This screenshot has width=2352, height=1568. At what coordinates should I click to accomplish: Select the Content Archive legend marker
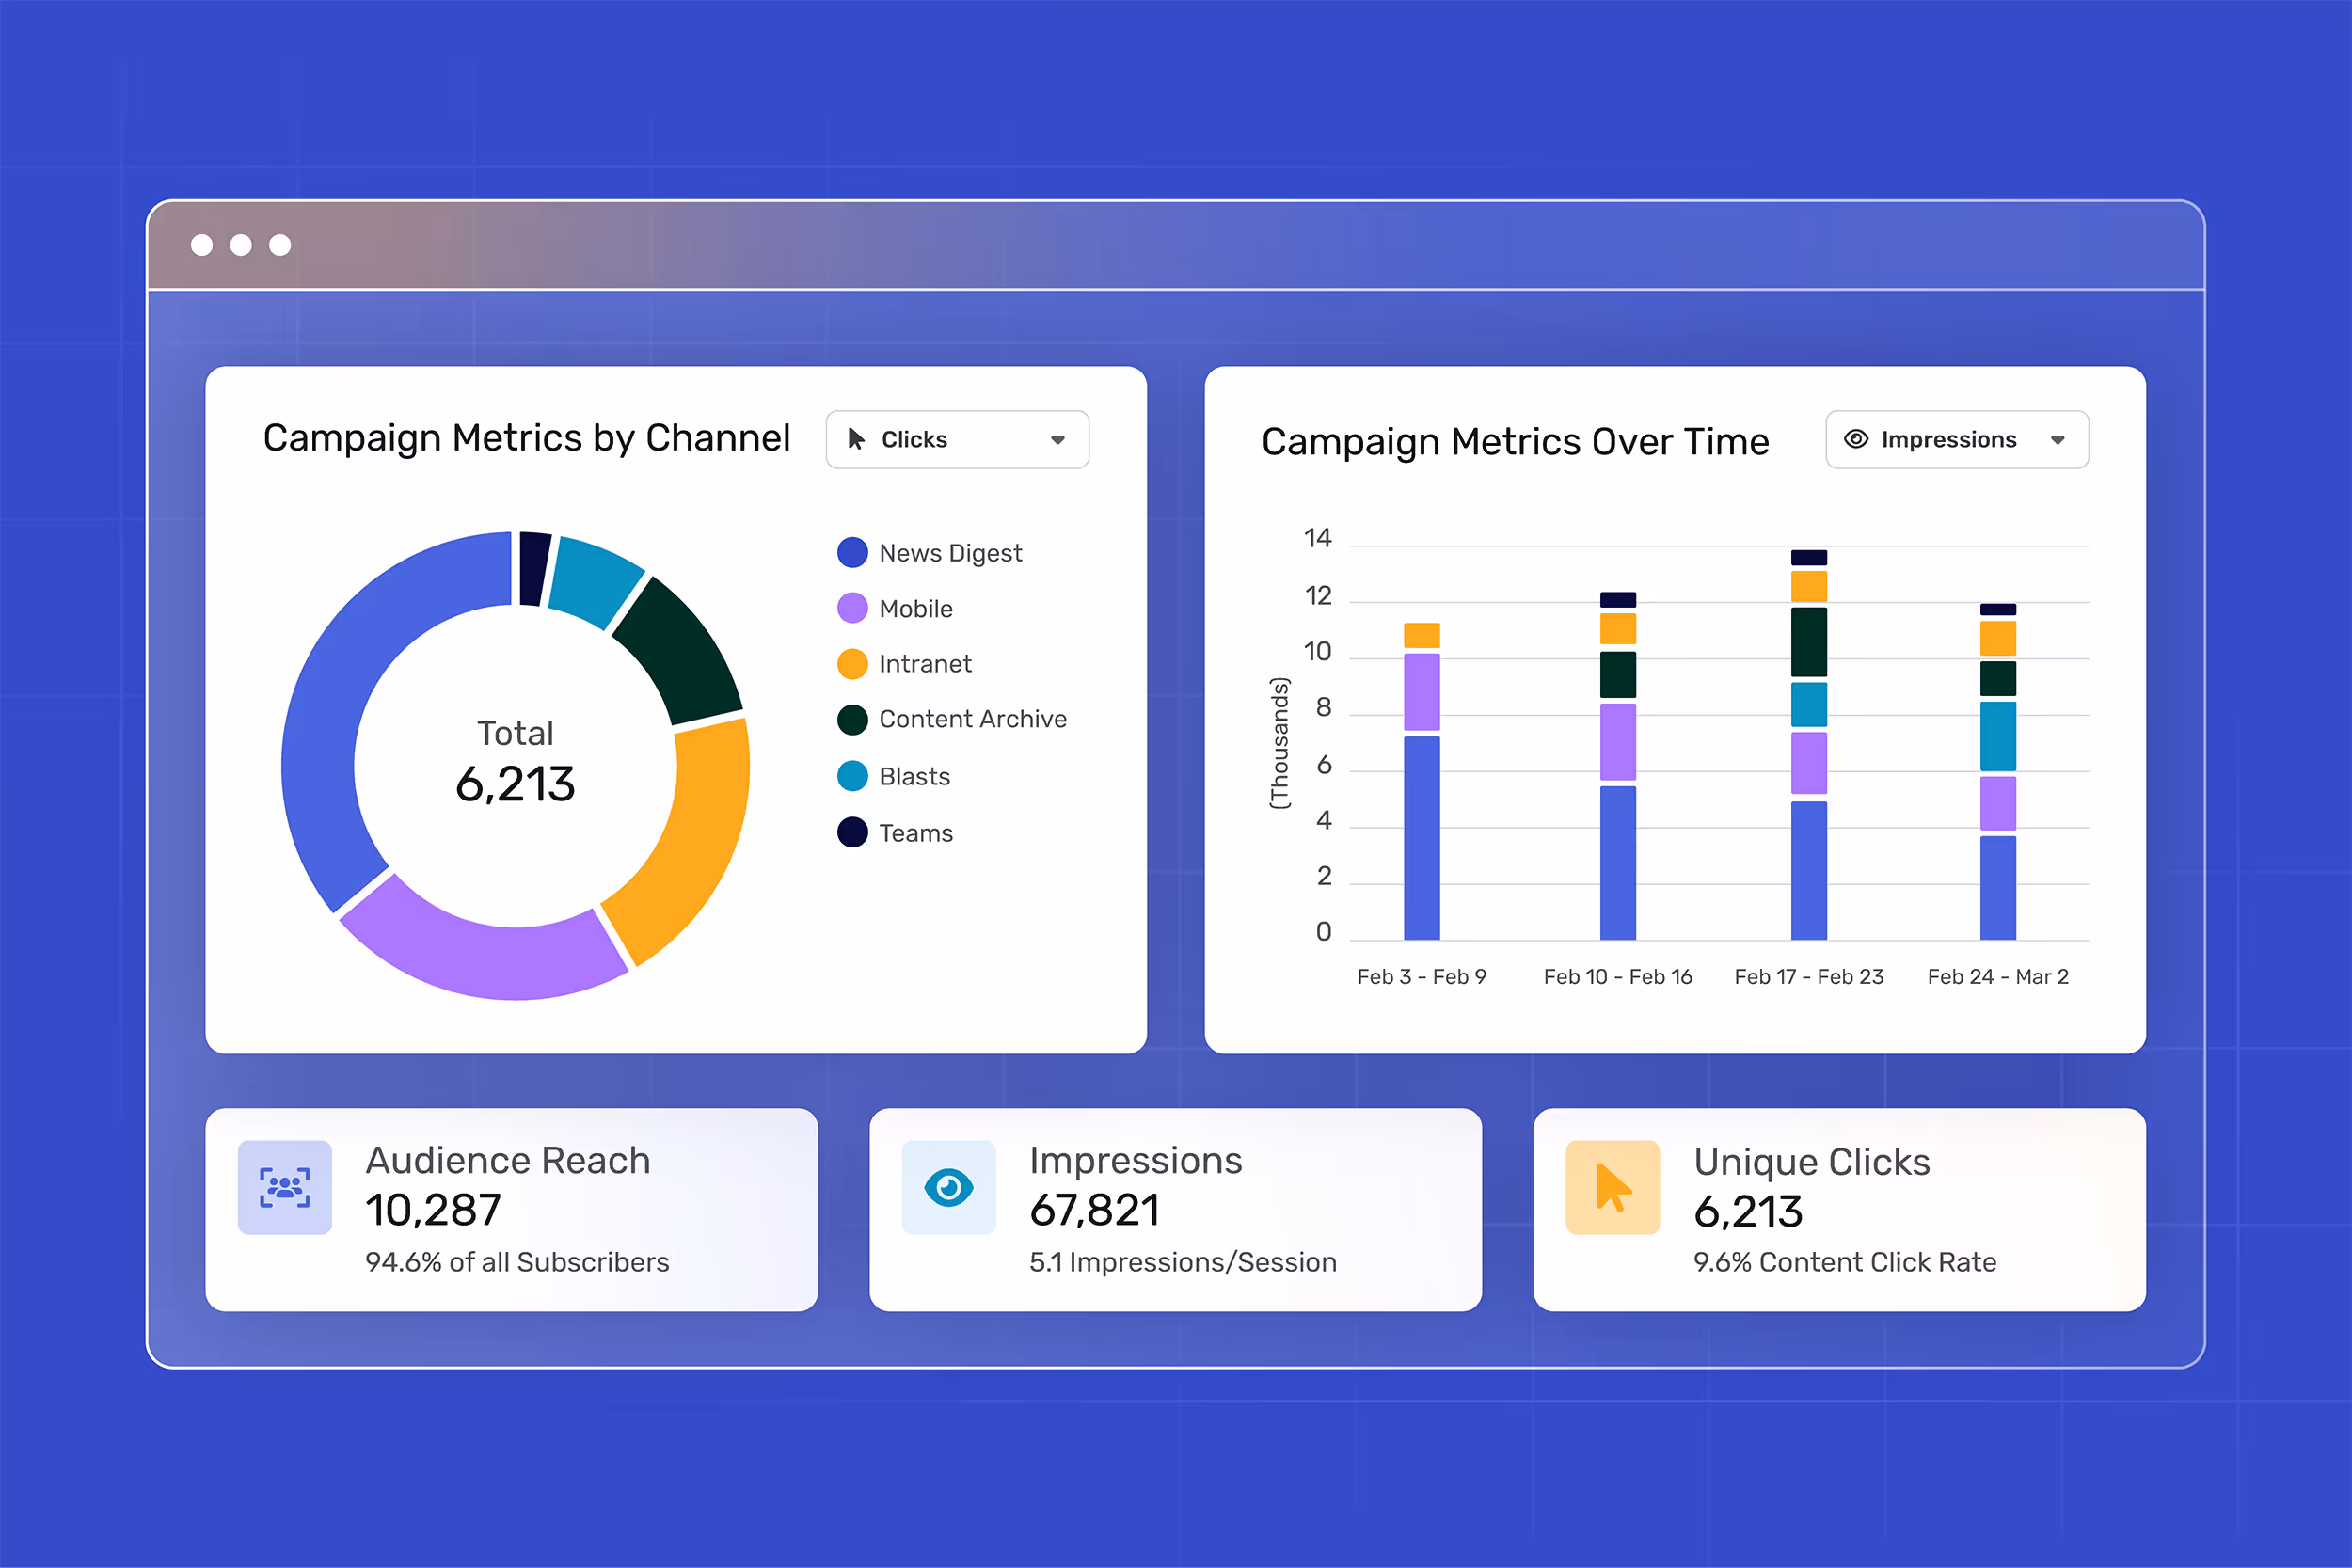(851, 719)
